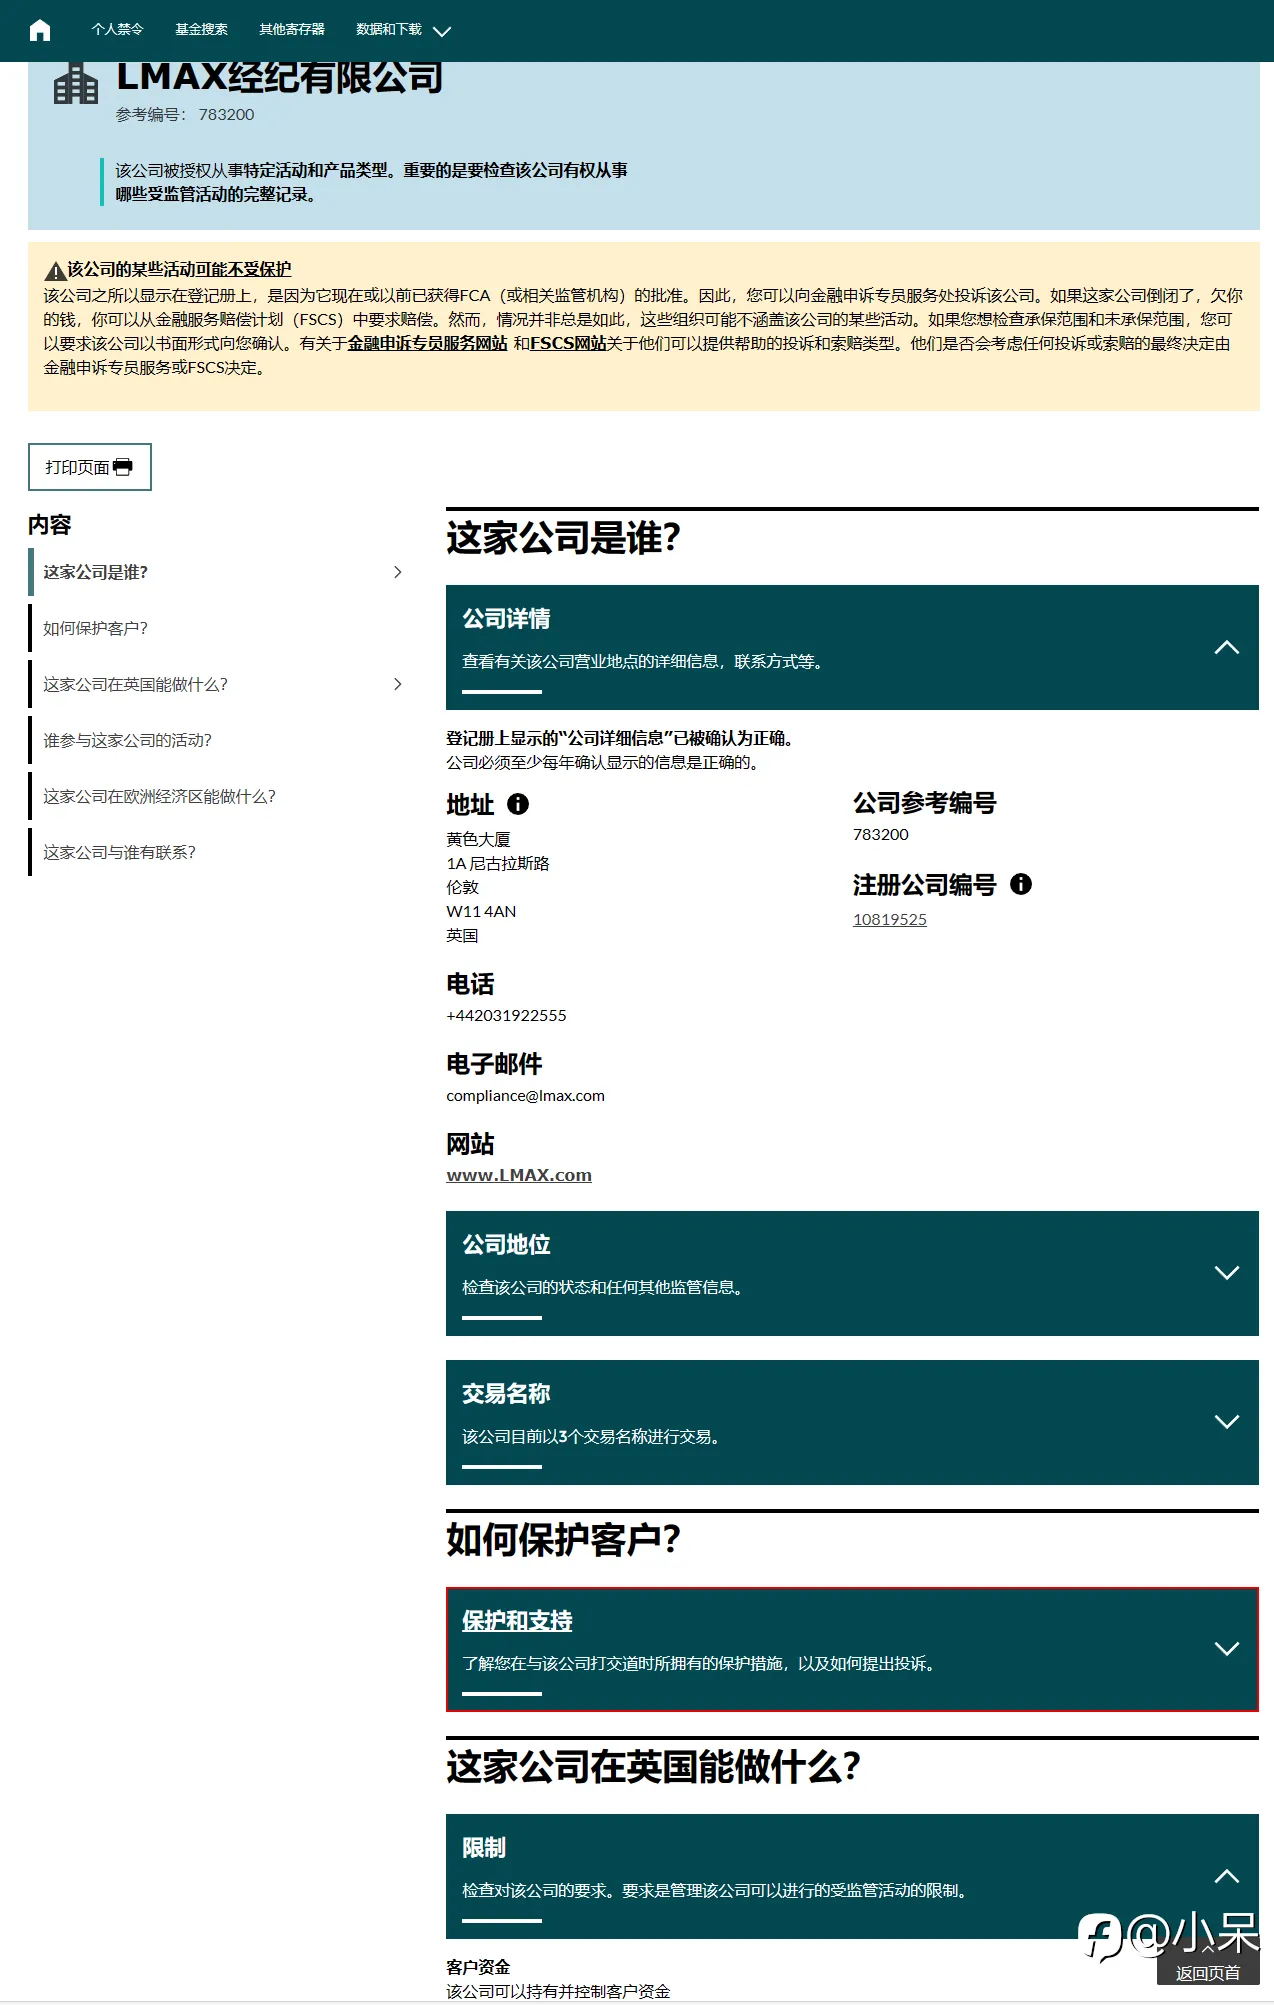This screenshot has height=2005, width=1274.
Task: Click the 客户资金 heading text
Action: (478, 1967)
